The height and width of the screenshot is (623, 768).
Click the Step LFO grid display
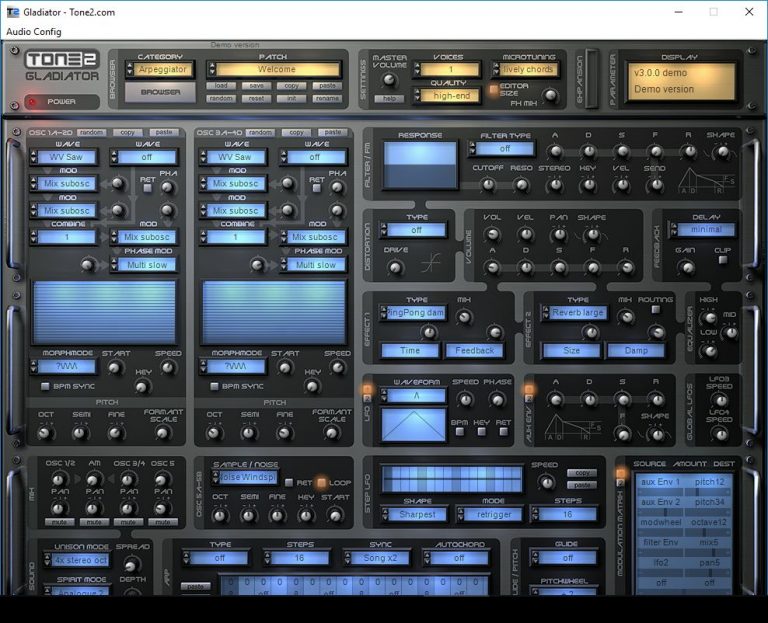click(452, 479)
